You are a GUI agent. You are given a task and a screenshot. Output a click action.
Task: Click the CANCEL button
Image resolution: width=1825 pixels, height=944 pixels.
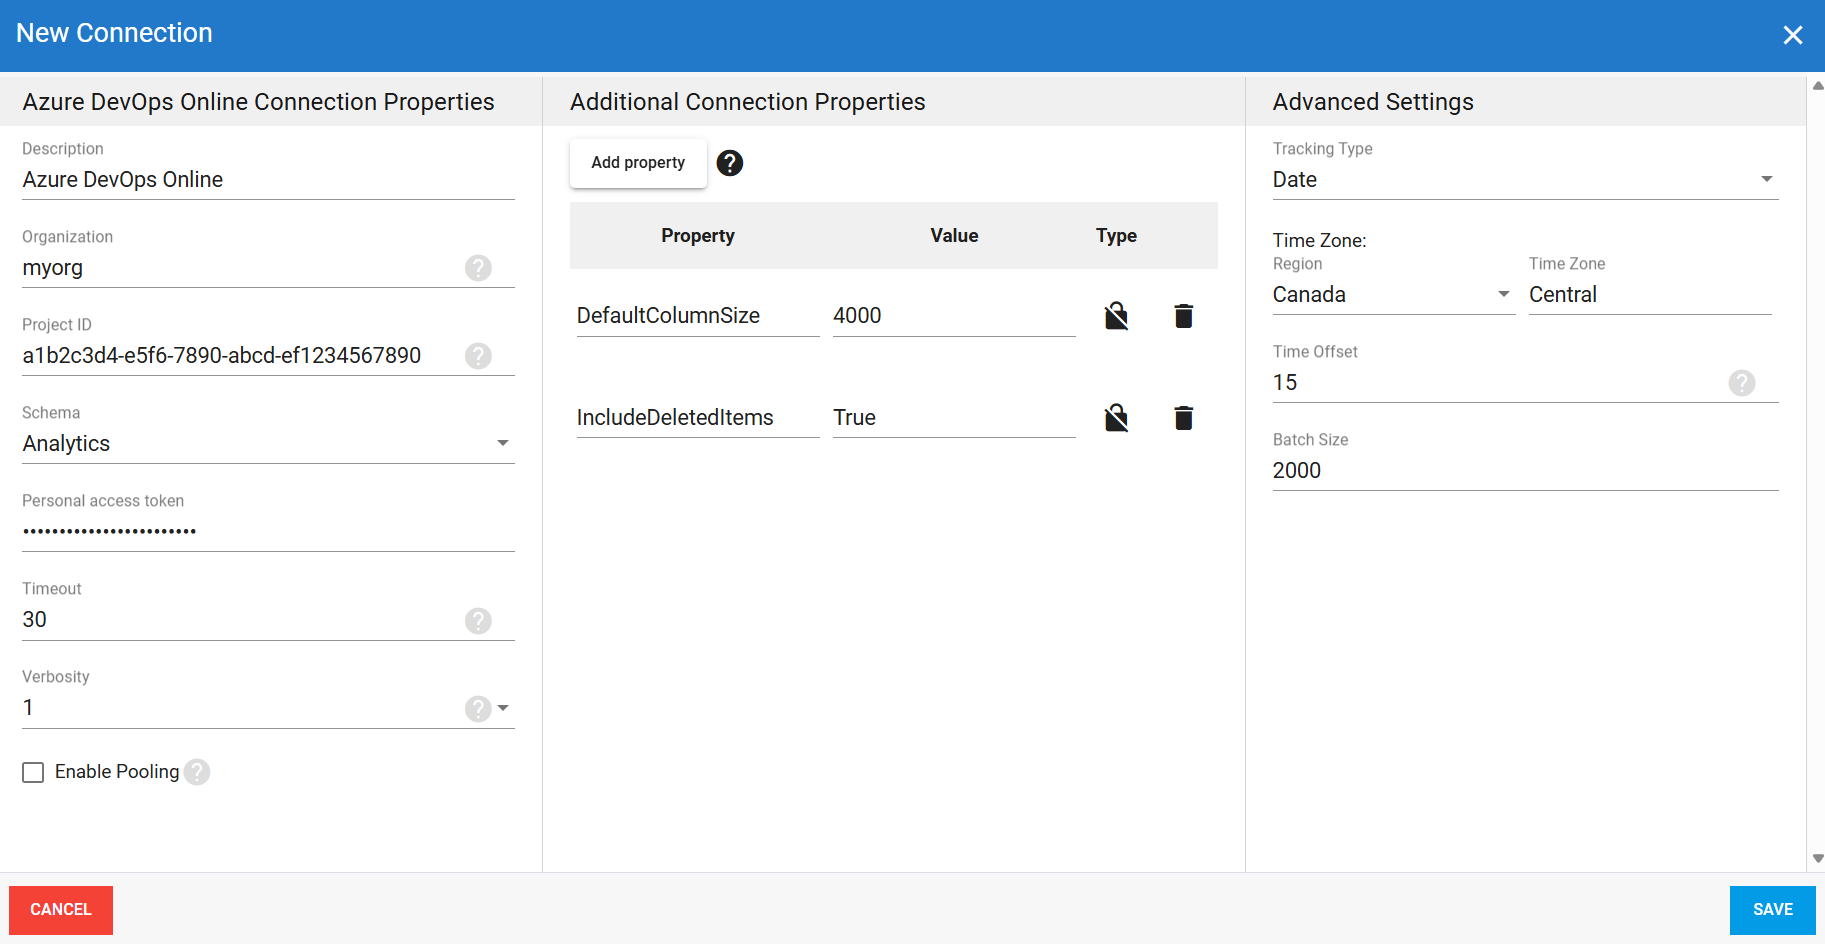pyautogui.click(x=61, y=910)
